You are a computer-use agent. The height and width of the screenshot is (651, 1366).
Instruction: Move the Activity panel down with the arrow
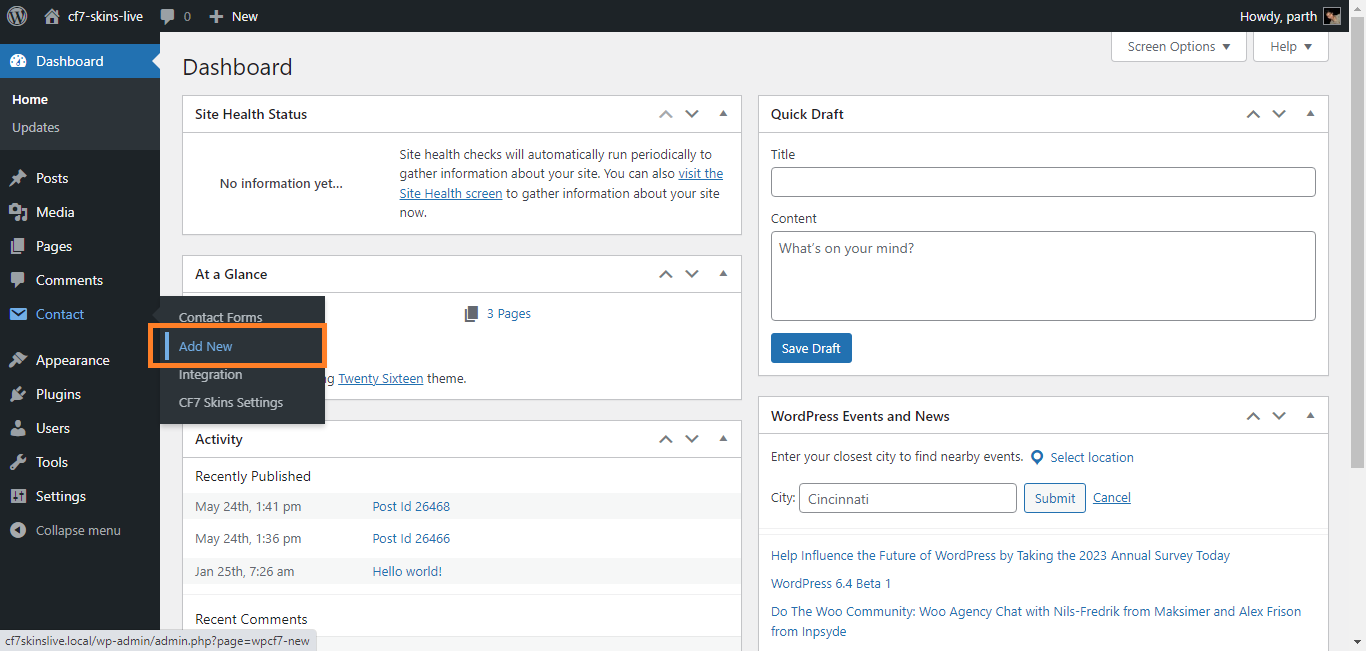tap(691, 439)
